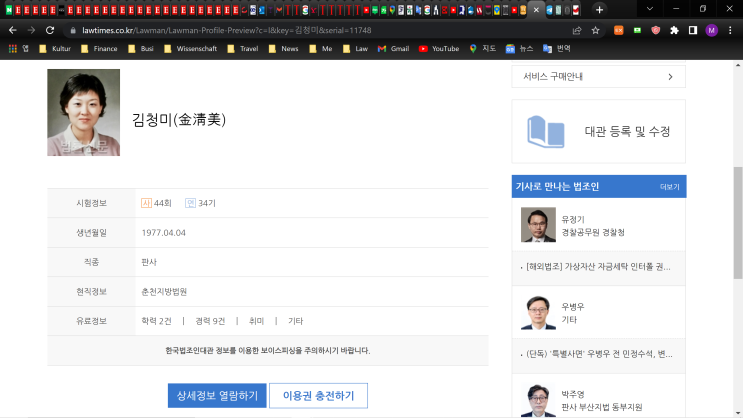743x418 pixels.
Task: Click 더보기 in 기사로 만나는 법조인
Action: [x=670, y=187]
